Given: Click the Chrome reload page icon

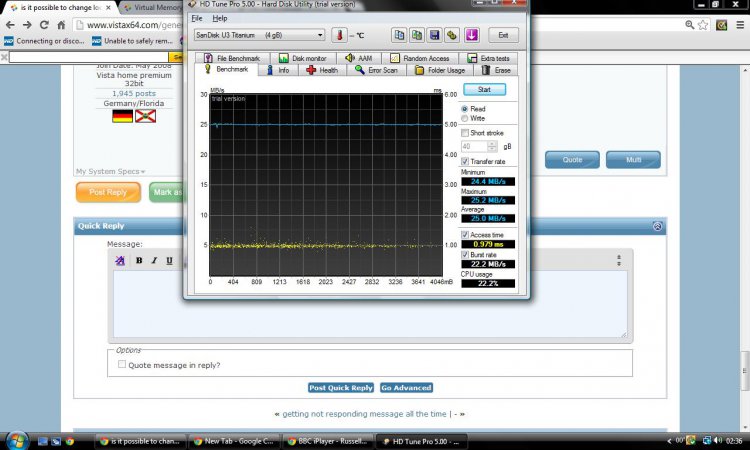Looking at the screenshot, I should [44, 25].
